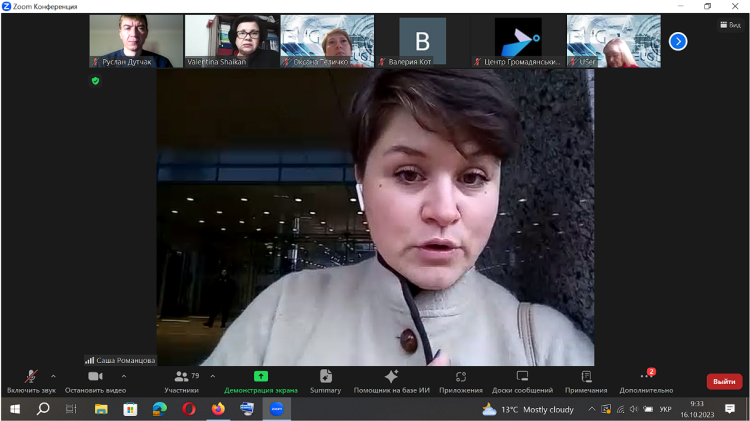Open Доски сообщений whiteboards
Screen dimensions: 750x421
522,380
